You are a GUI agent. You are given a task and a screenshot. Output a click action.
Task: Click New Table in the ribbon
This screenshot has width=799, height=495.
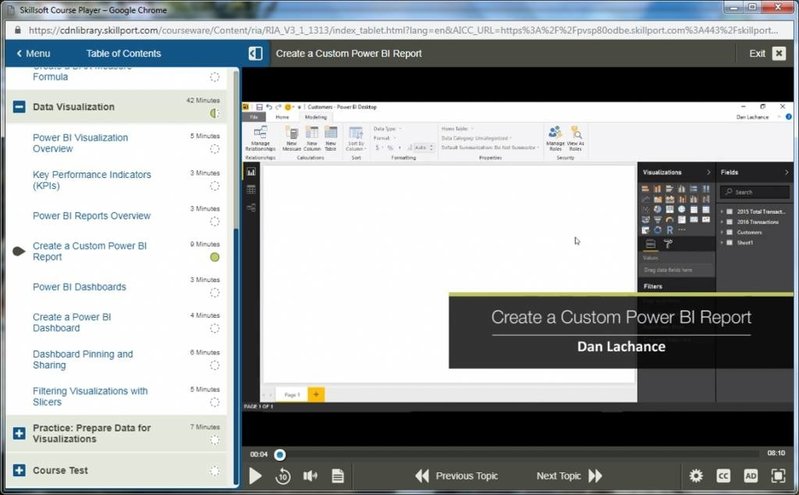click(331, 139)
